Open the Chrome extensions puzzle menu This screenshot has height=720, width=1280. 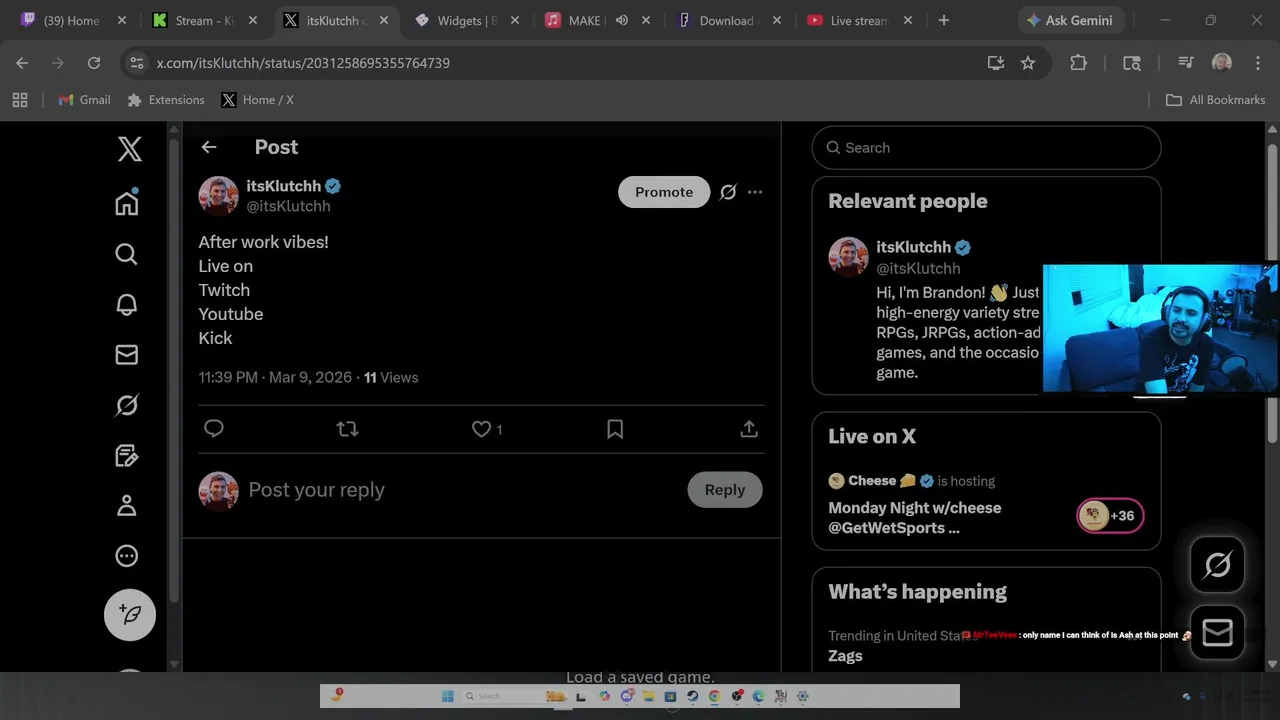1078,63
